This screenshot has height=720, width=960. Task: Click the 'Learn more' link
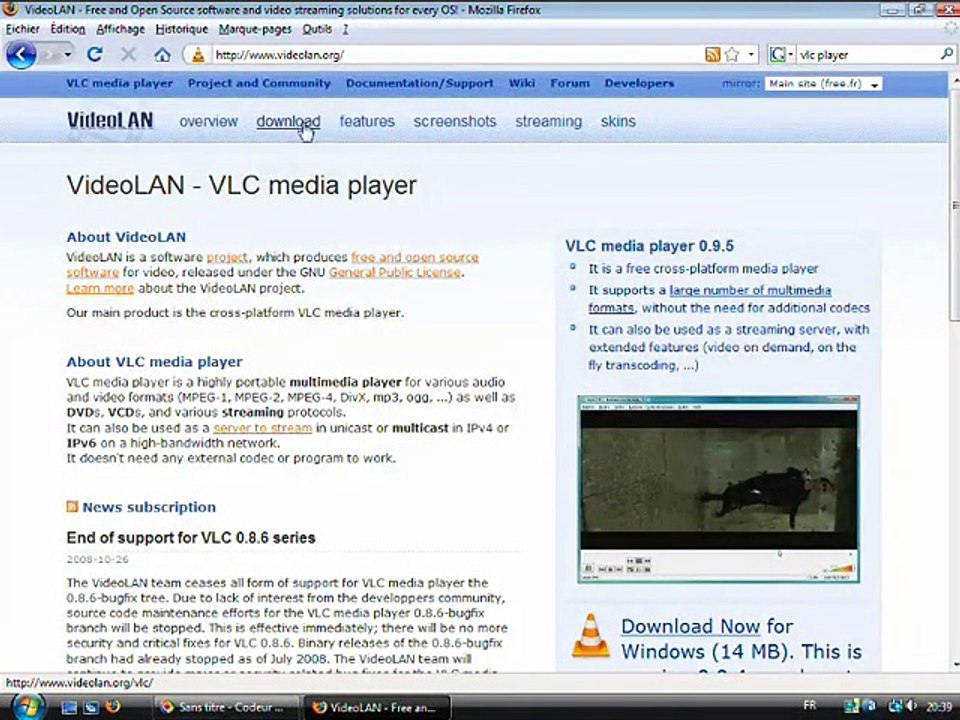click(x=100, y=288)
